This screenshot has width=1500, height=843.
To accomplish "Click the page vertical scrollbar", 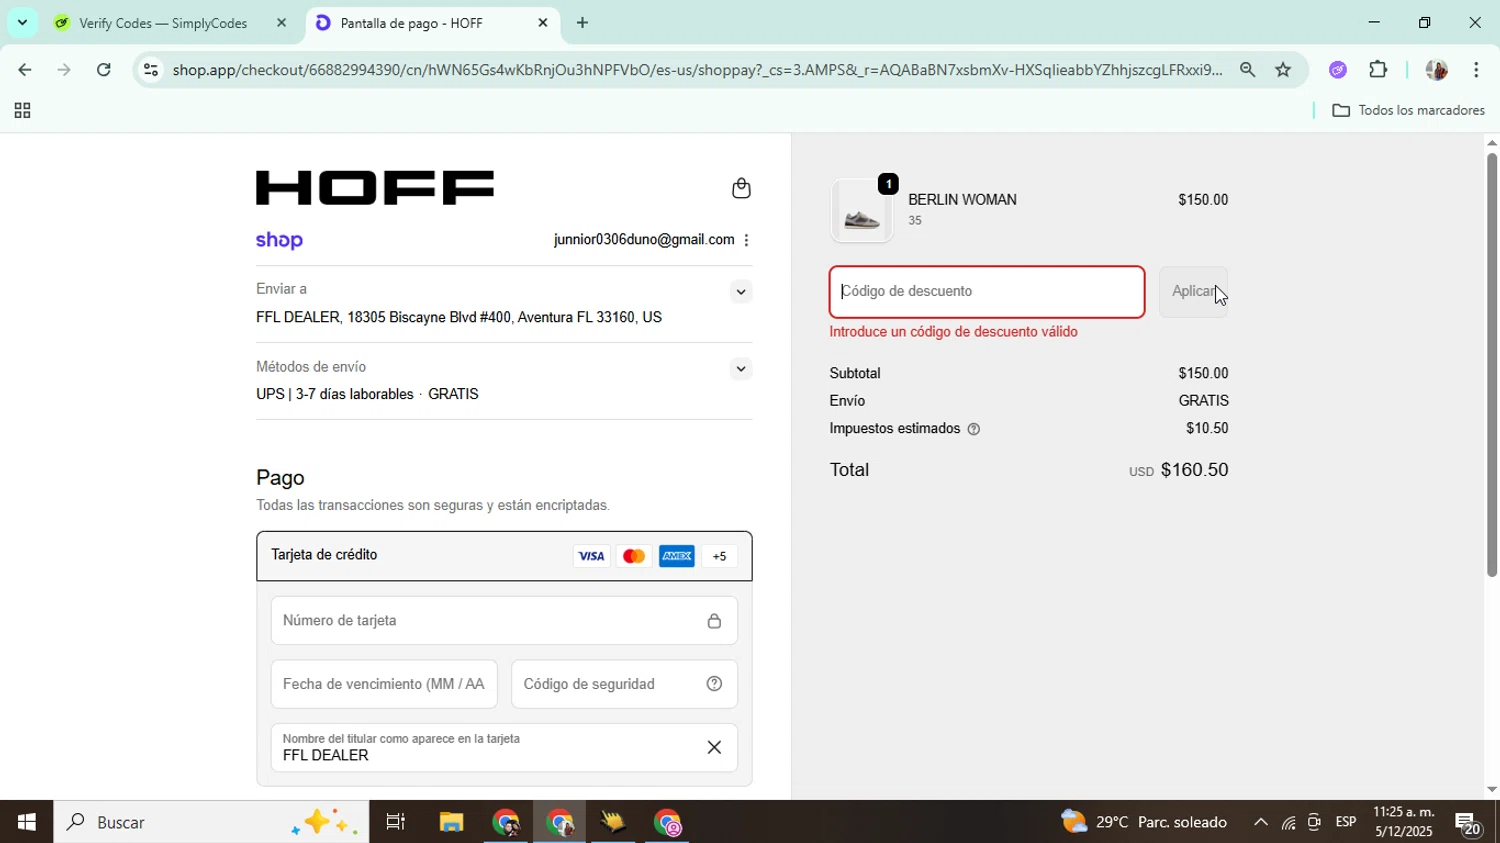I will click(x=1491, y=364).
